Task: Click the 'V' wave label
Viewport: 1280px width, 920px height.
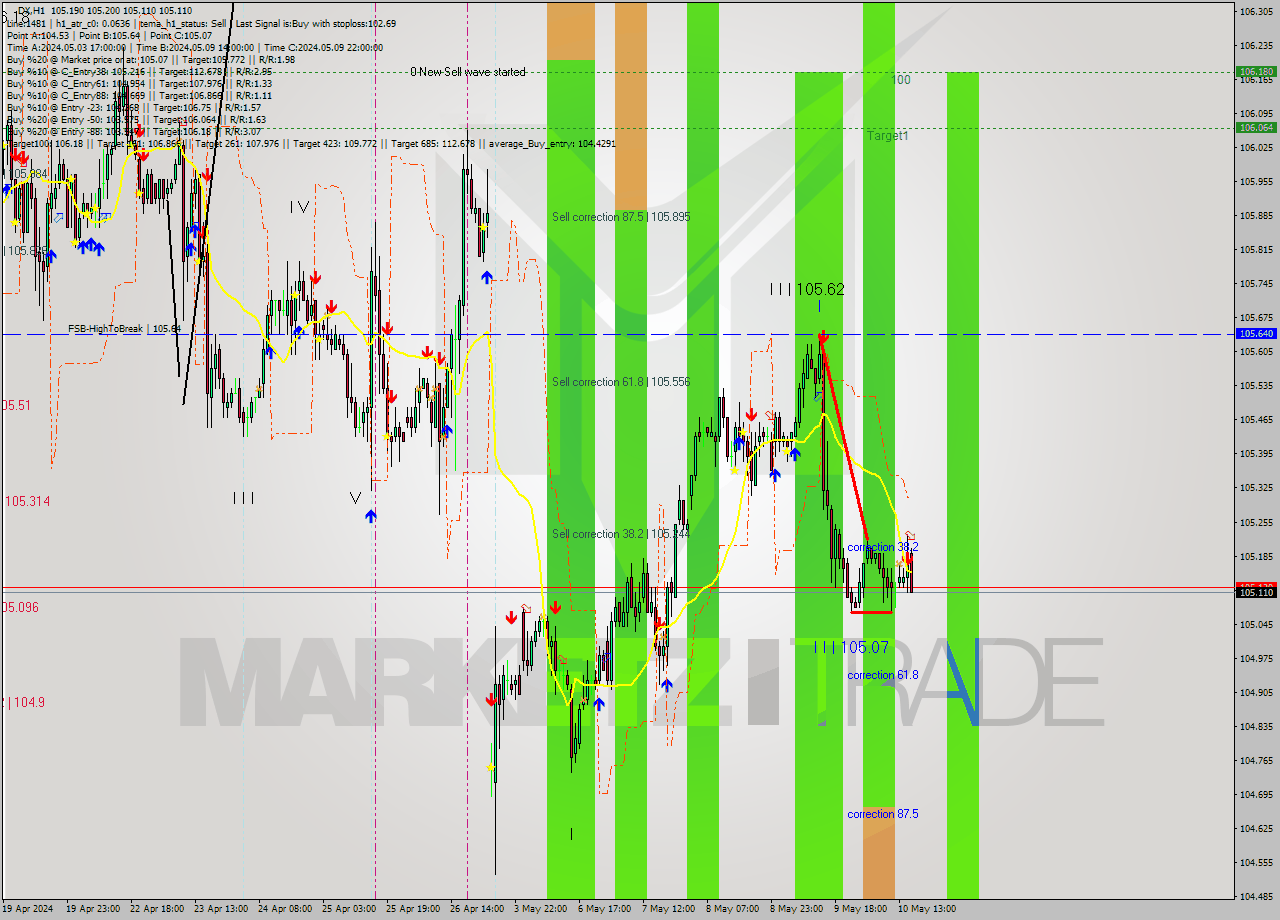Action: coord(355,497)
